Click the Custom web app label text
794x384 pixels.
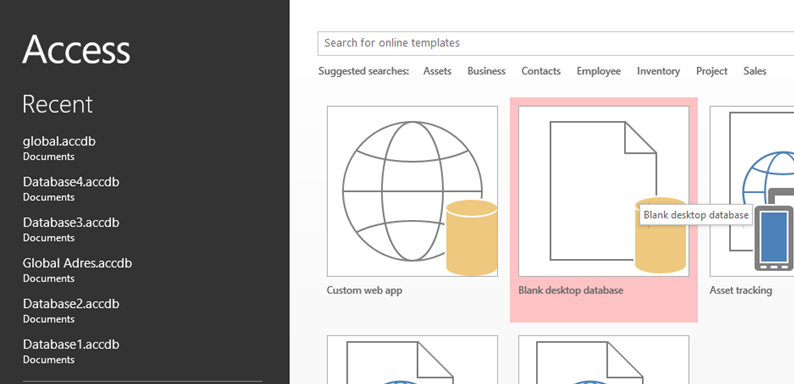tap(365, 291)
